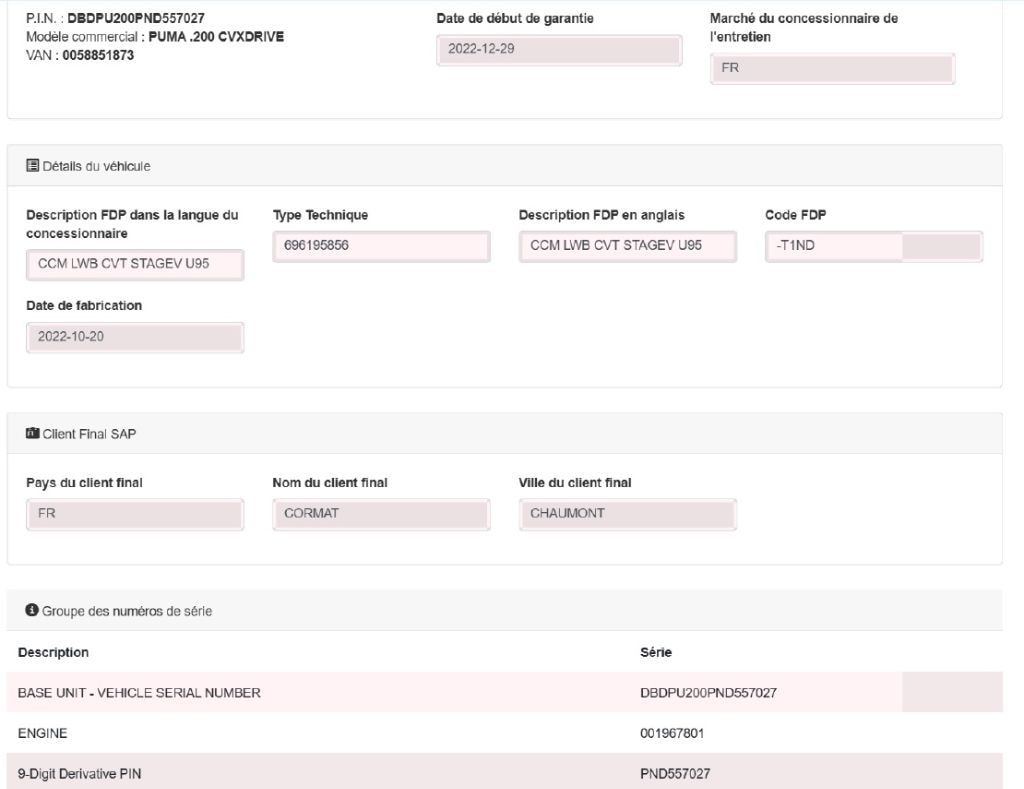Click the Client Final SAP section title
Viewport: 1024px width, 789px height.
tap(89, 434)
